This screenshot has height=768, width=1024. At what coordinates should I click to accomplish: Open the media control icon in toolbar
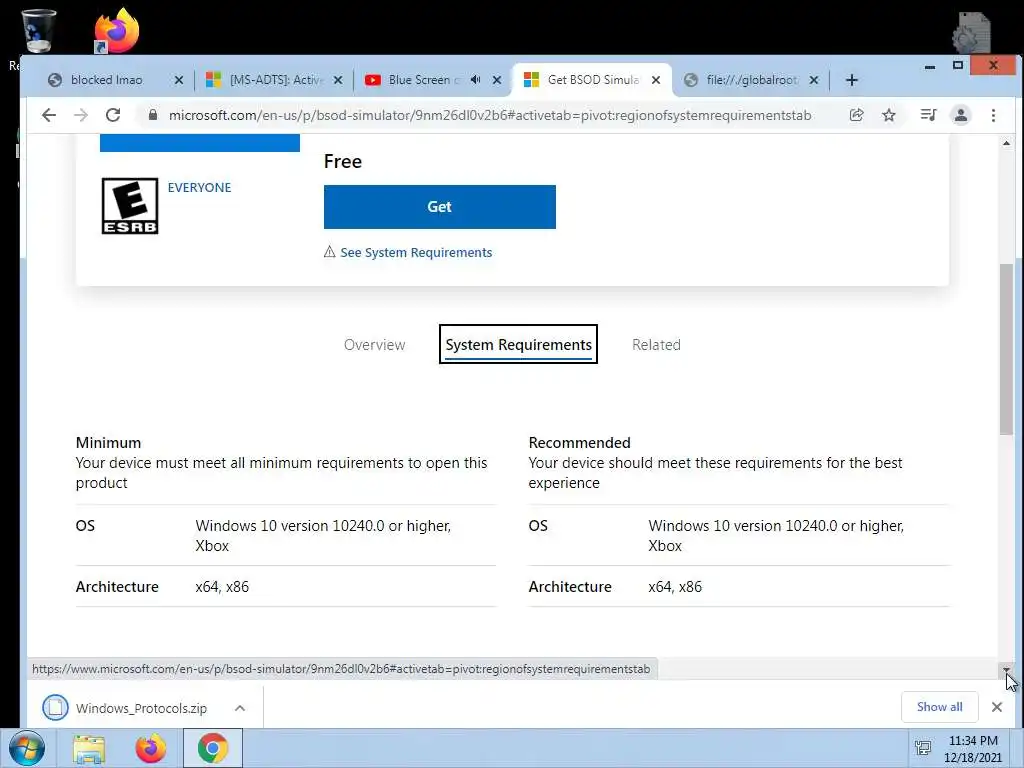[x=928, y=116]
